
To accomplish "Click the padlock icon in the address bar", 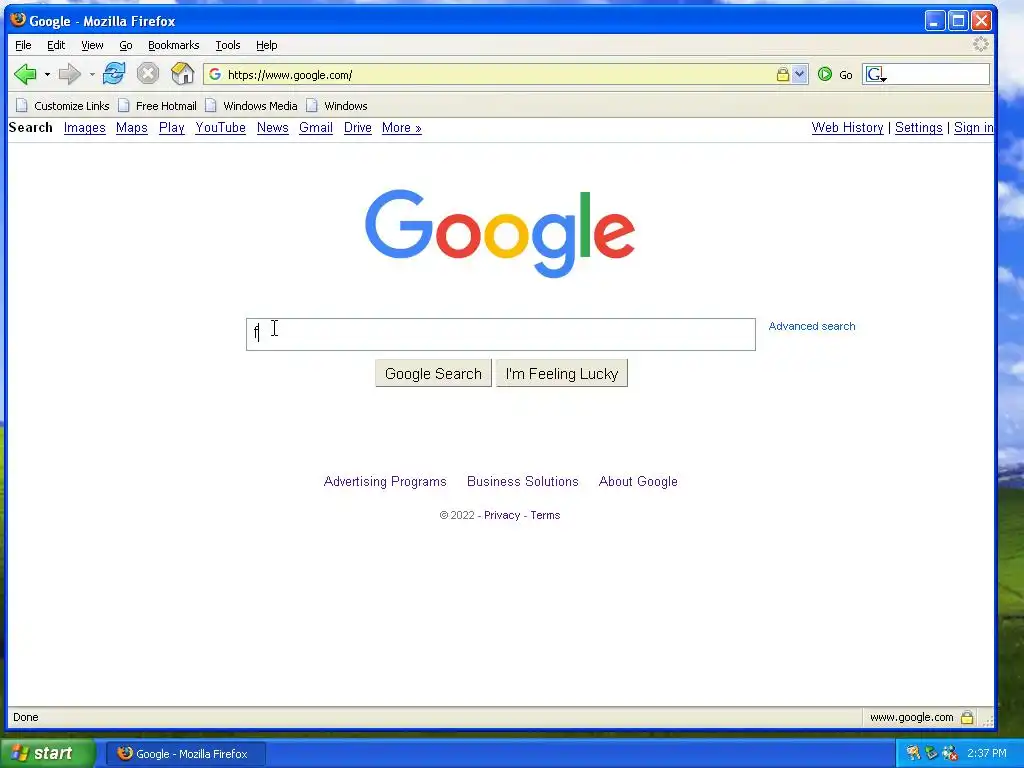I will [782, 74].
